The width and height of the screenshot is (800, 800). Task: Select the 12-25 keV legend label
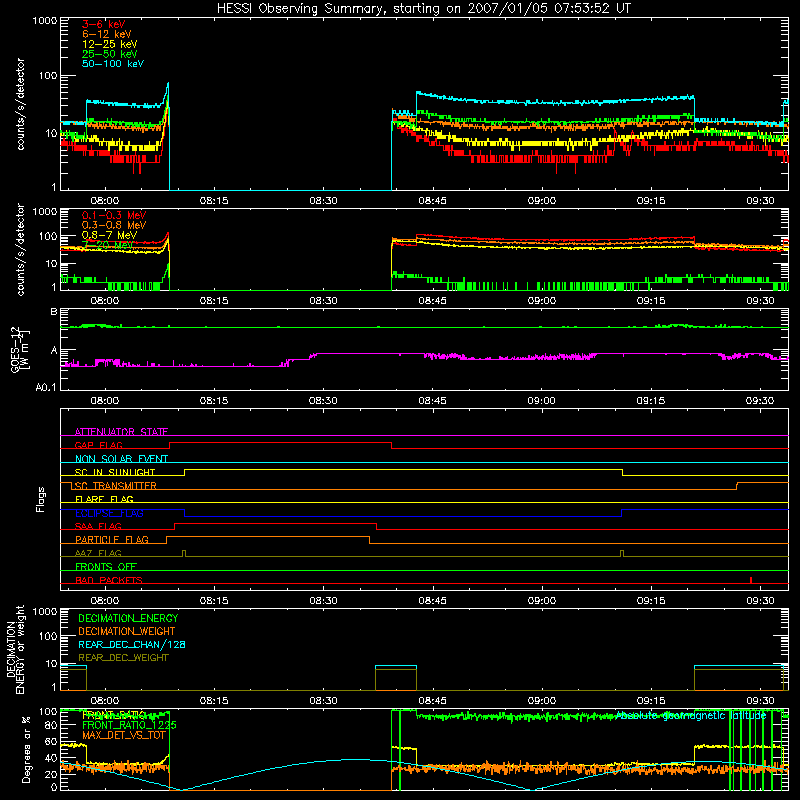(x=110, y=44)
